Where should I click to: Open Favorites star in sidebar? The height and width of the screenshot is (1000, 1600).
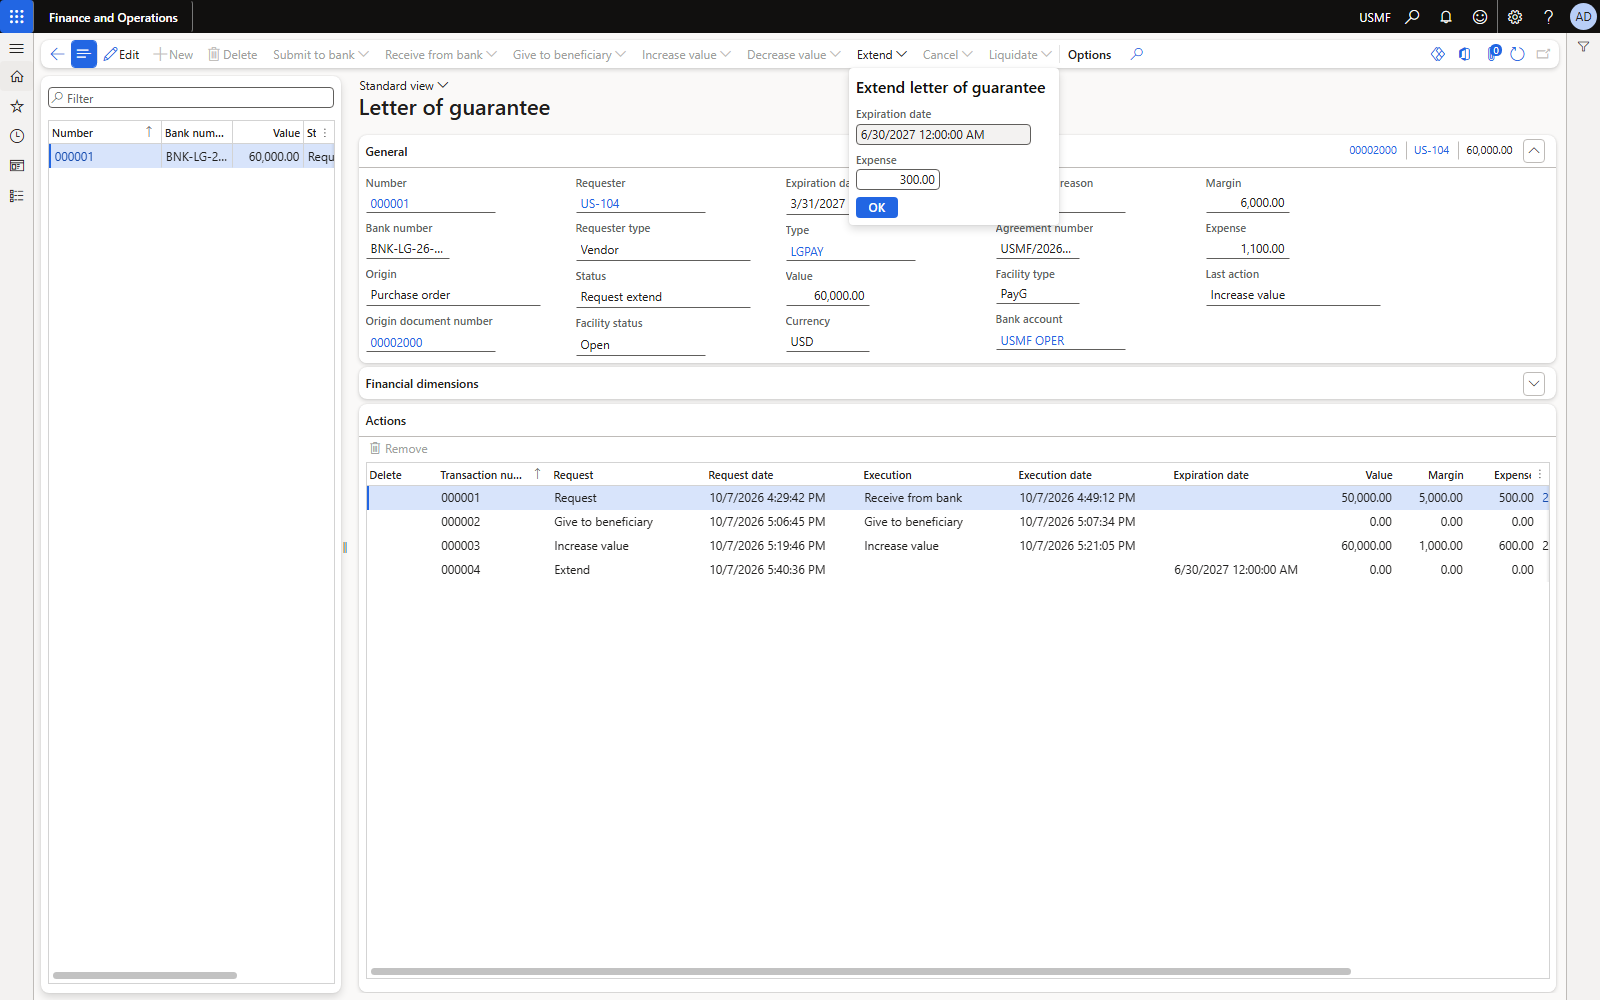tap(17, 106)
